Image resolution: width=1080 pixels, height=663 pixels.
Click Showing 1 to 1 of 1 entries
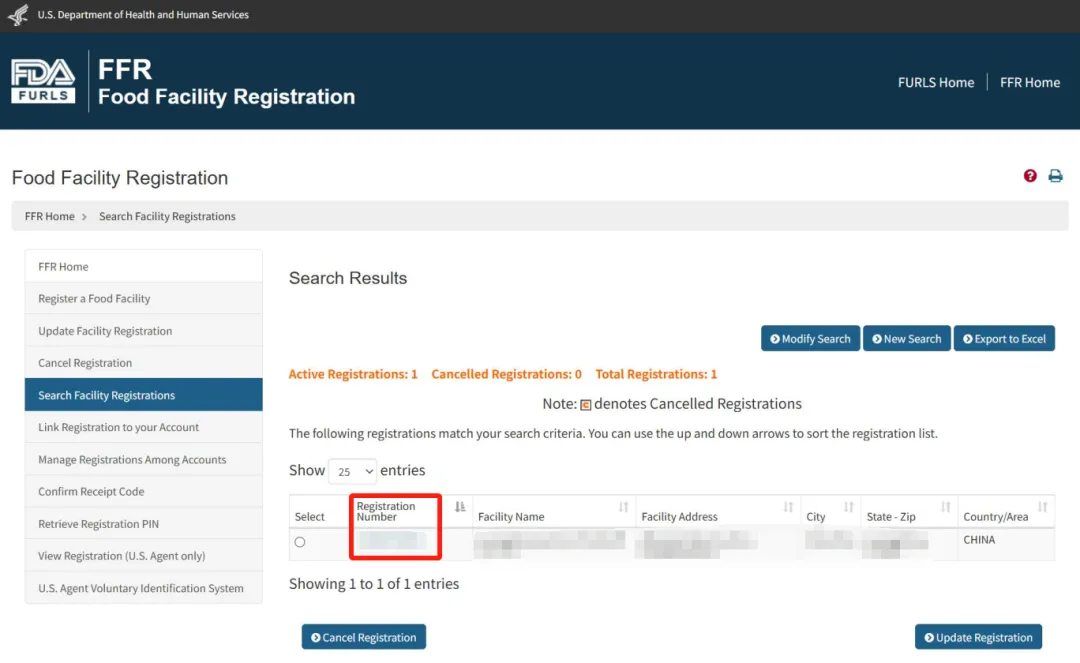(x=374, y=584)
